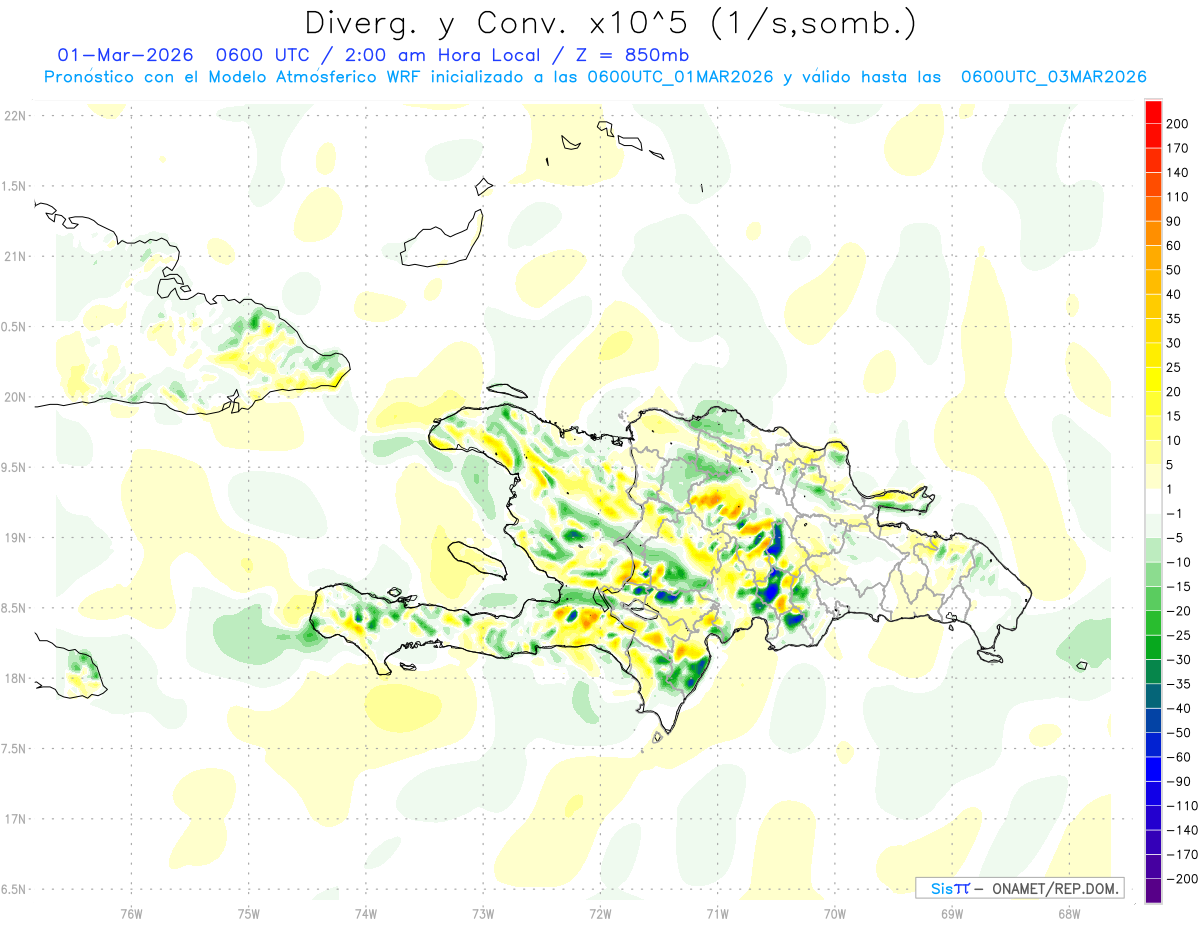Click the "71W" longitude label

point(717,913)
